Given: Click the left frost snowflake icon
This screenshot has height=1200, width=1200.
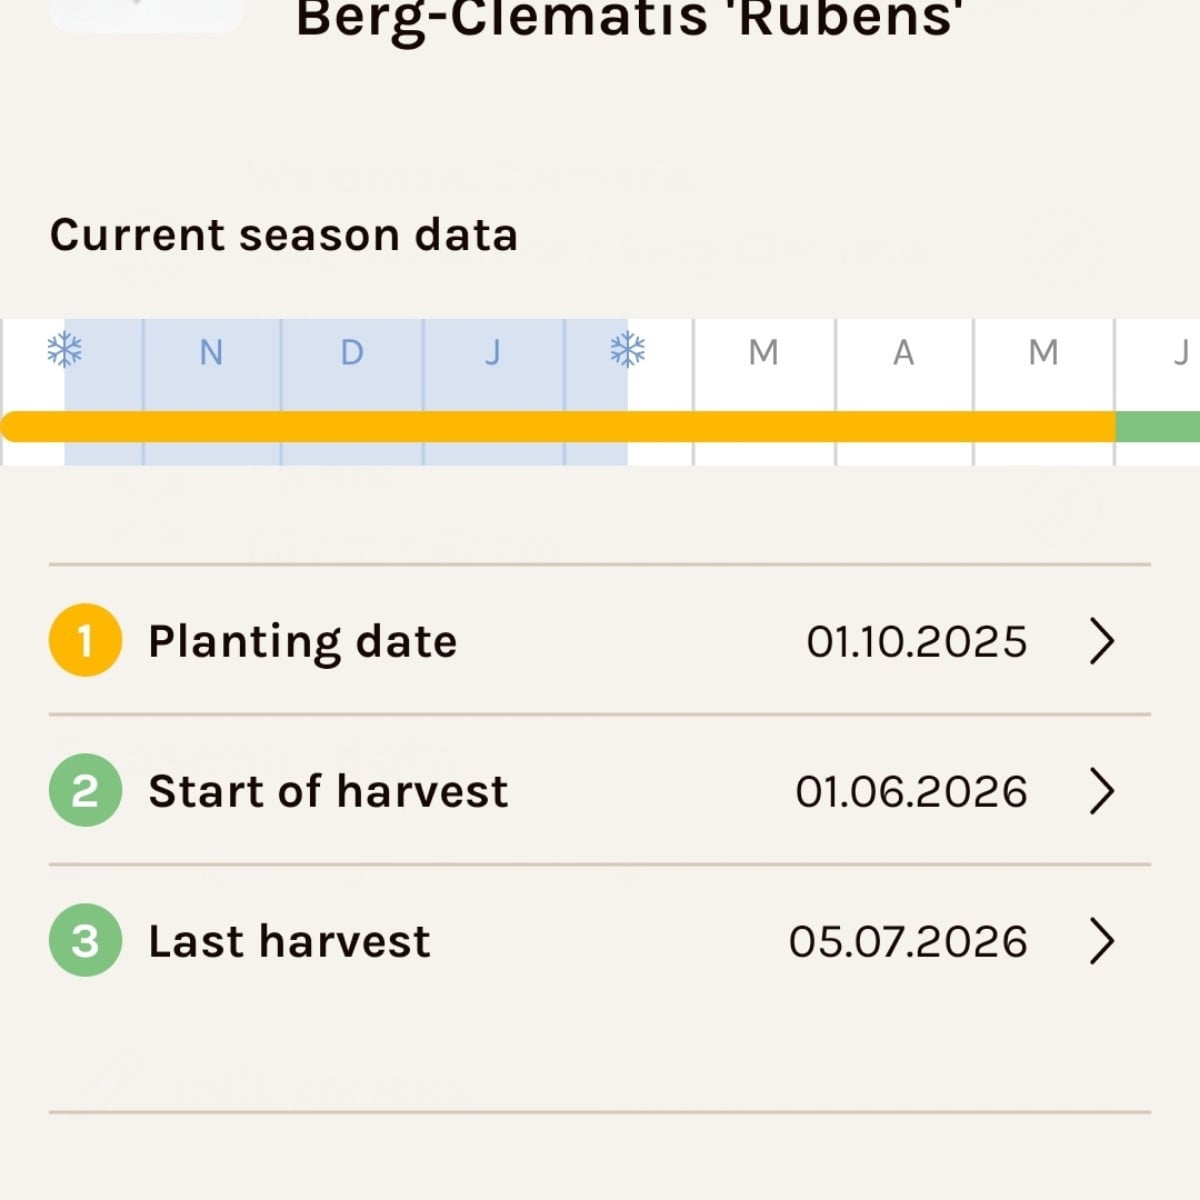Looking at the screenshot, I should coord(65,350).
